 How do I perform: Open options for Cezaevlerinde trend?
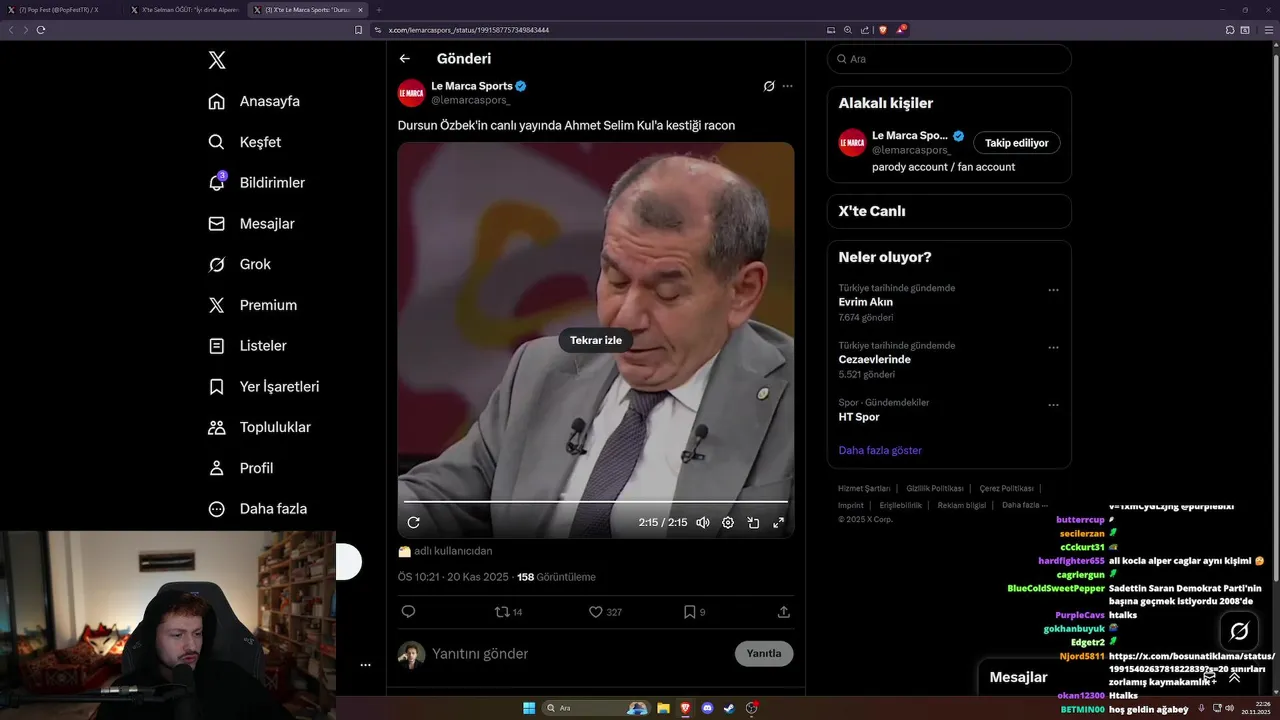pyautogui.click(x=1053, y=347)
